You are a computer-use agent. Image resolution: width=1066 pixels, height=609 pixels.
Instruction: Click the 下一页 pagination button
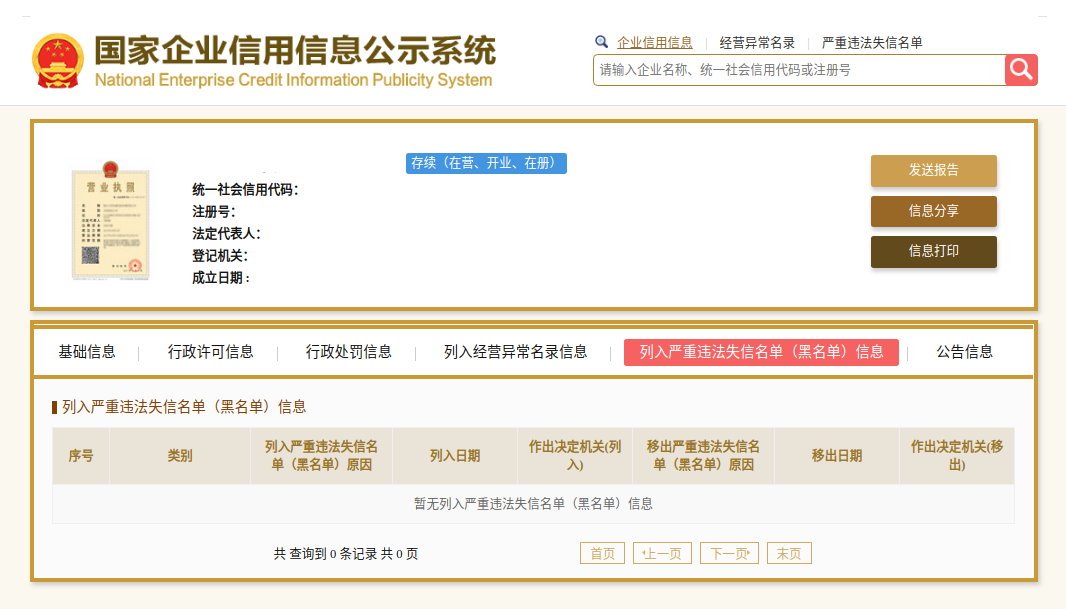[x=729, y=553]
